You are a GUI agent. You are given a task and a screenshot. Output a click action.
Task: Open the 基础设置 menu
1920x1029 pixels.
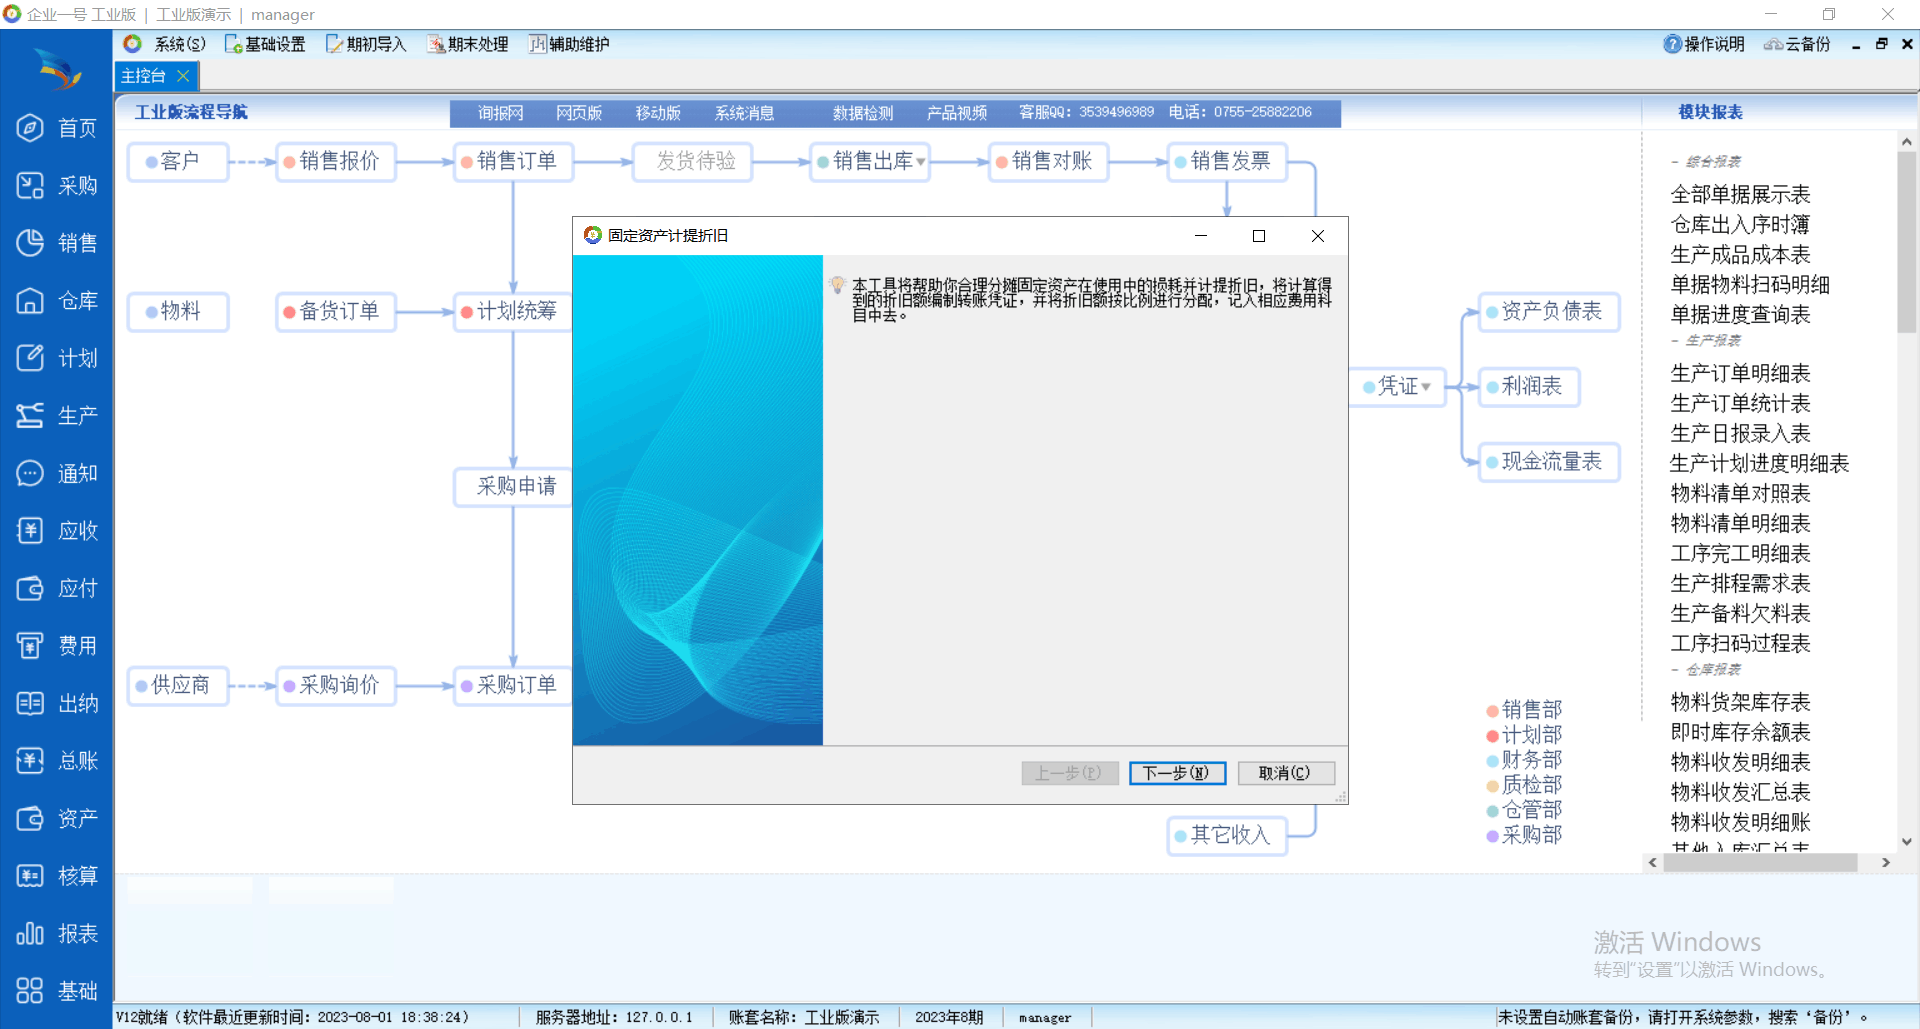click(265, 44)
